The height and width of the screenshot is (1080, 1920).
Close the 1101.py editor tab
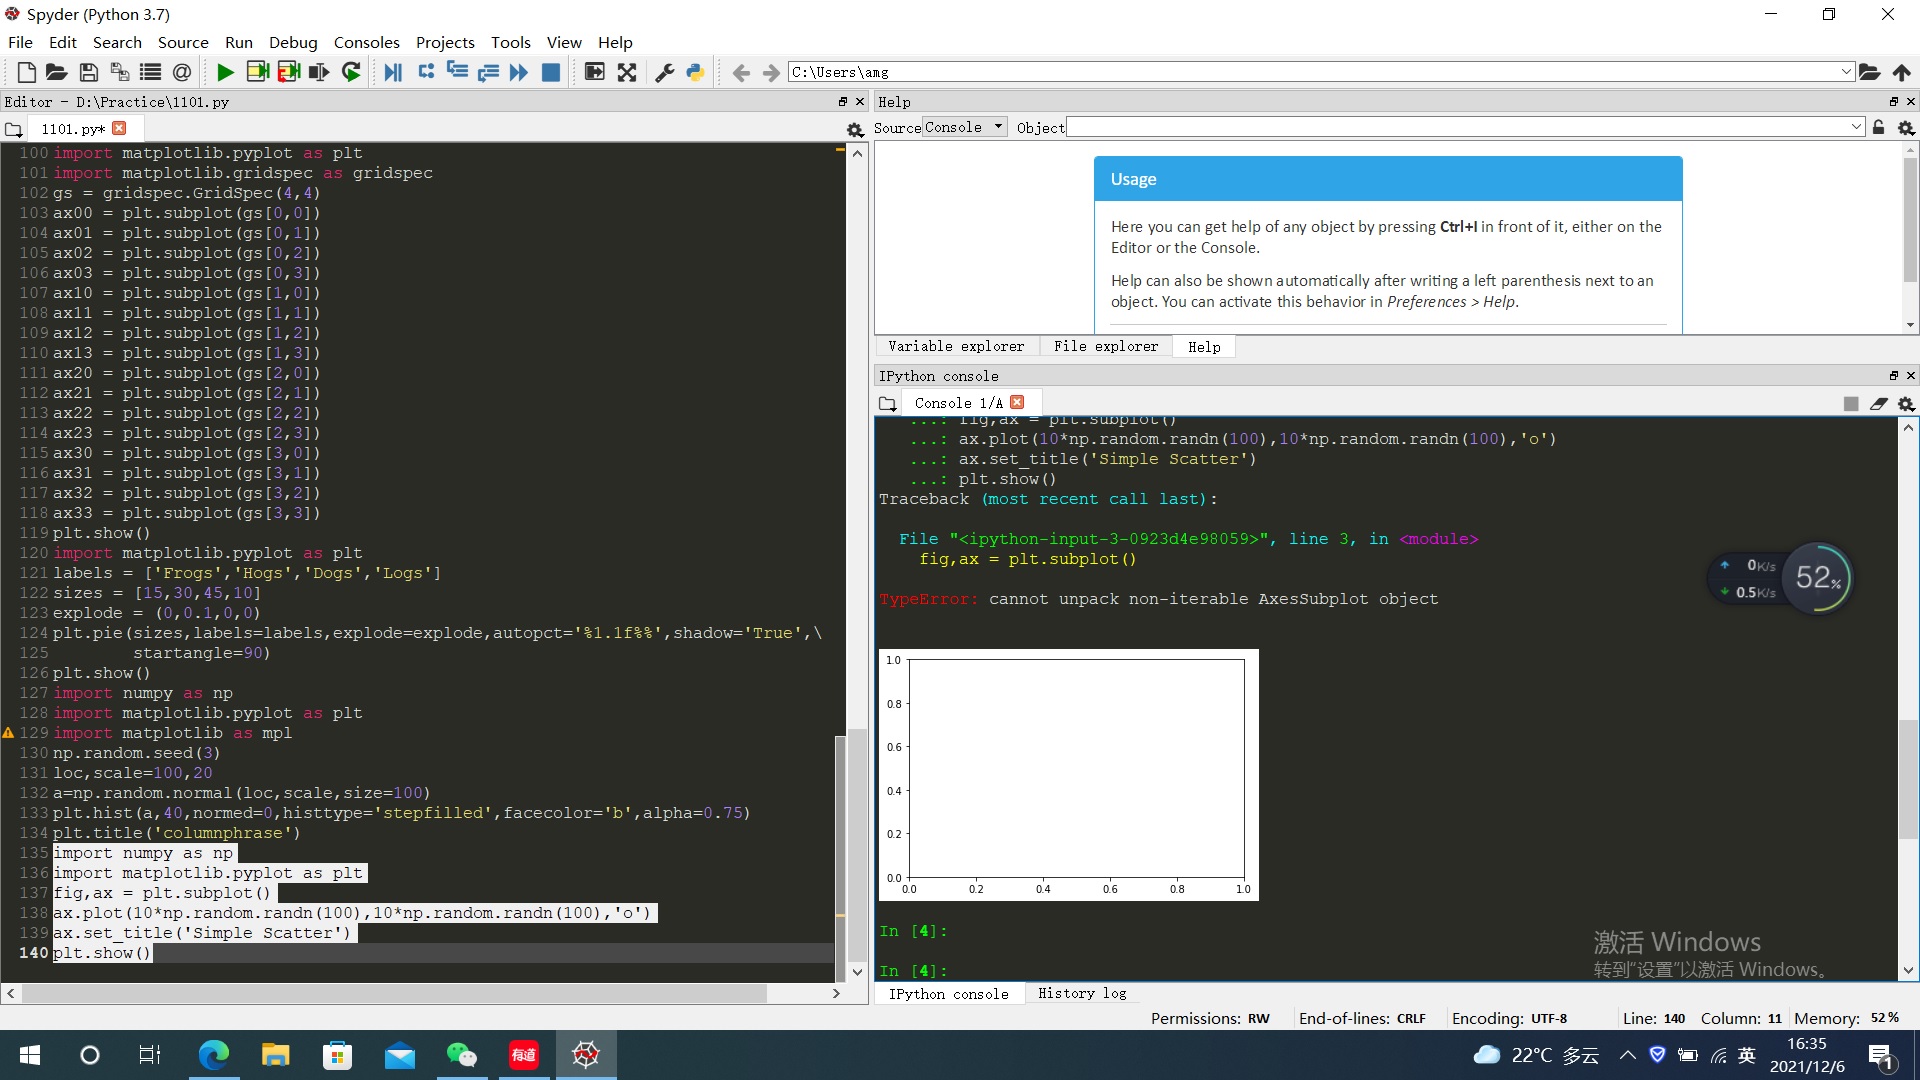[x=120, y=128]
